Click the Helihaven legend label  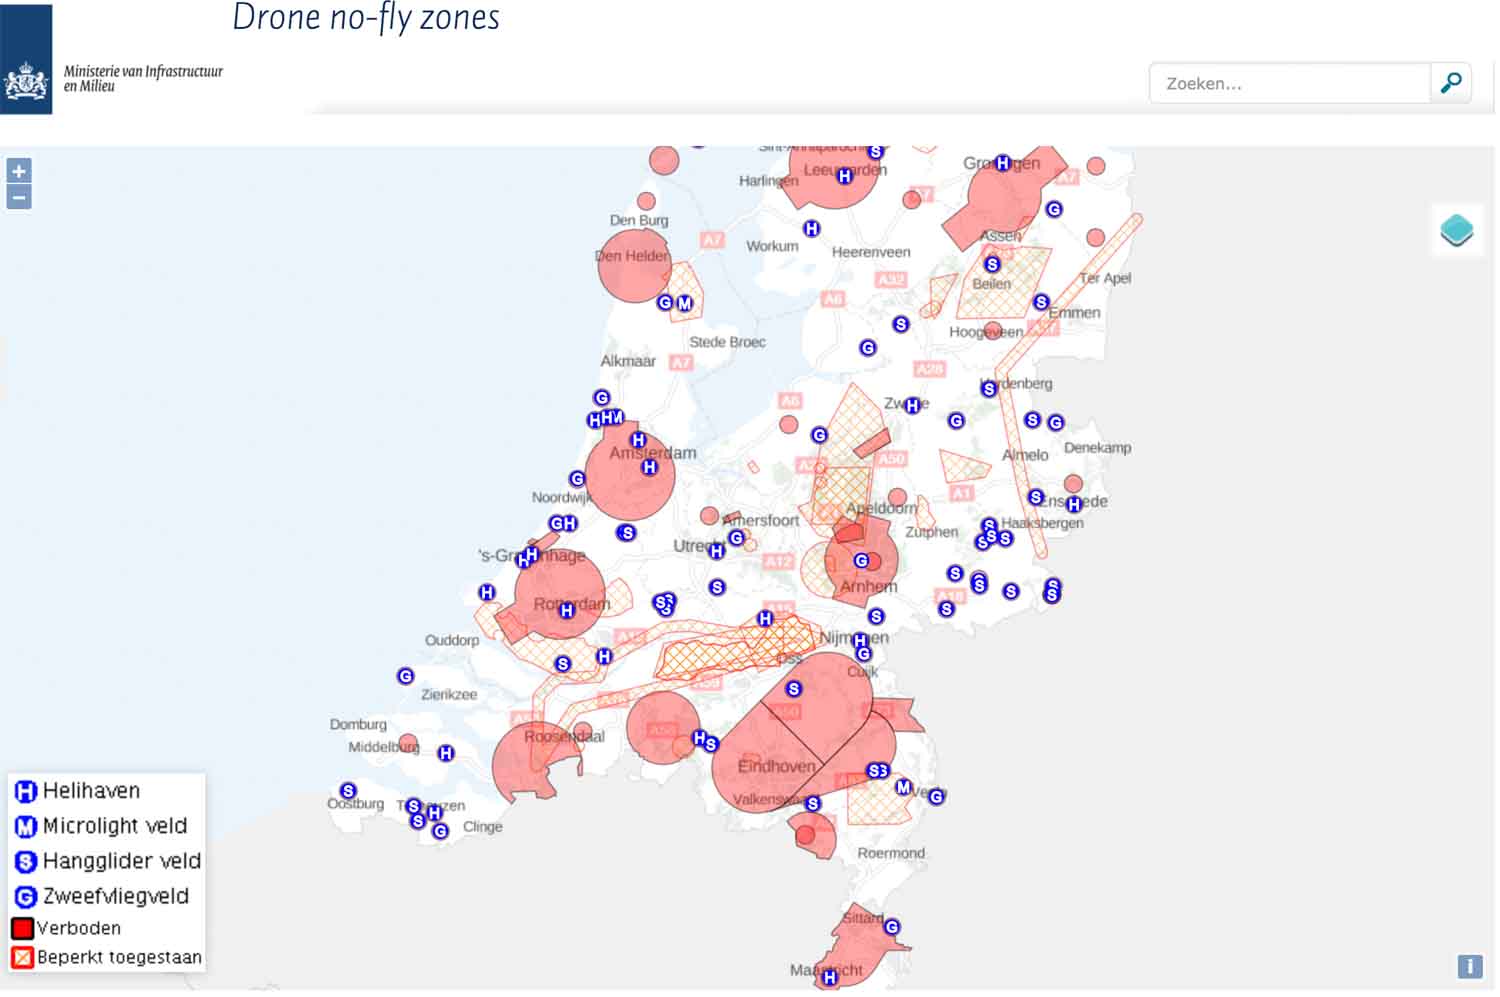pyautogui.click(x=91, y=791)
